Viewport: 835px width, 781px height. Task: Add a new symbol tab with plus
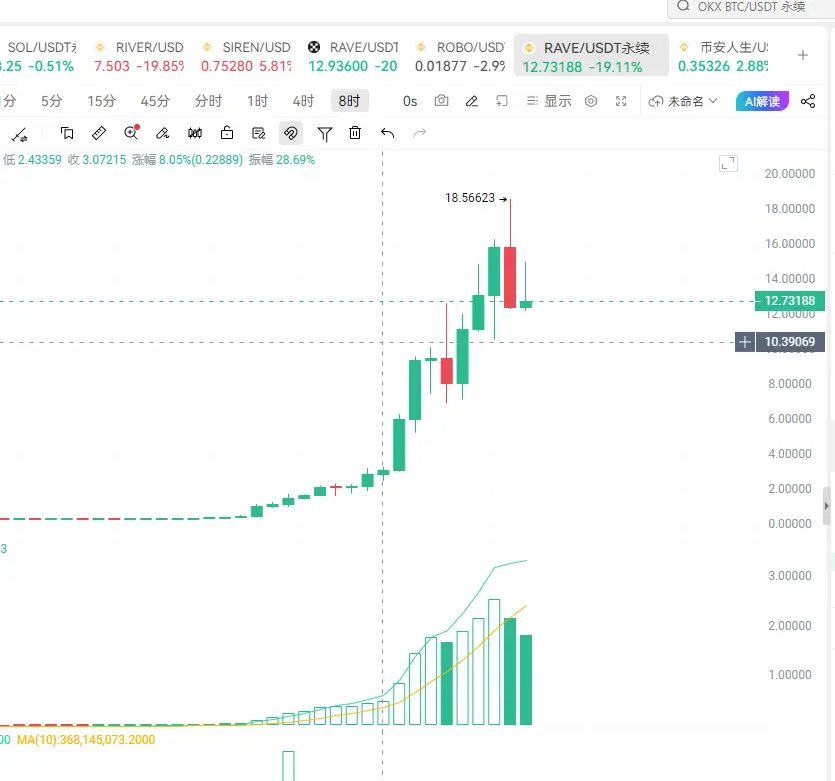803,55
